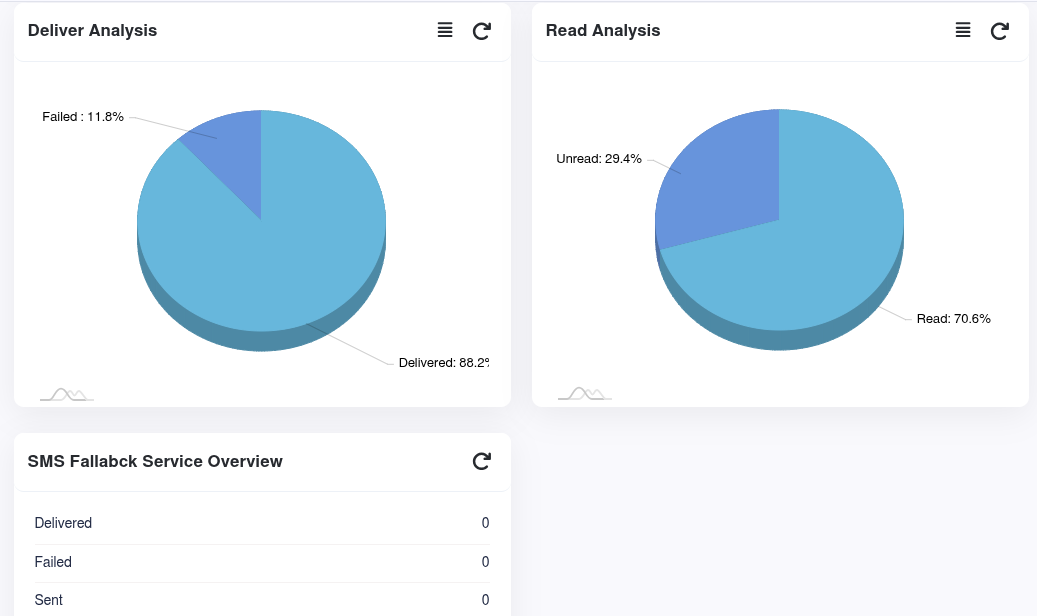Click the 'Delivered: 88.2%' chart label
This screenshot has width=1037, height=616.
[444, 363]
